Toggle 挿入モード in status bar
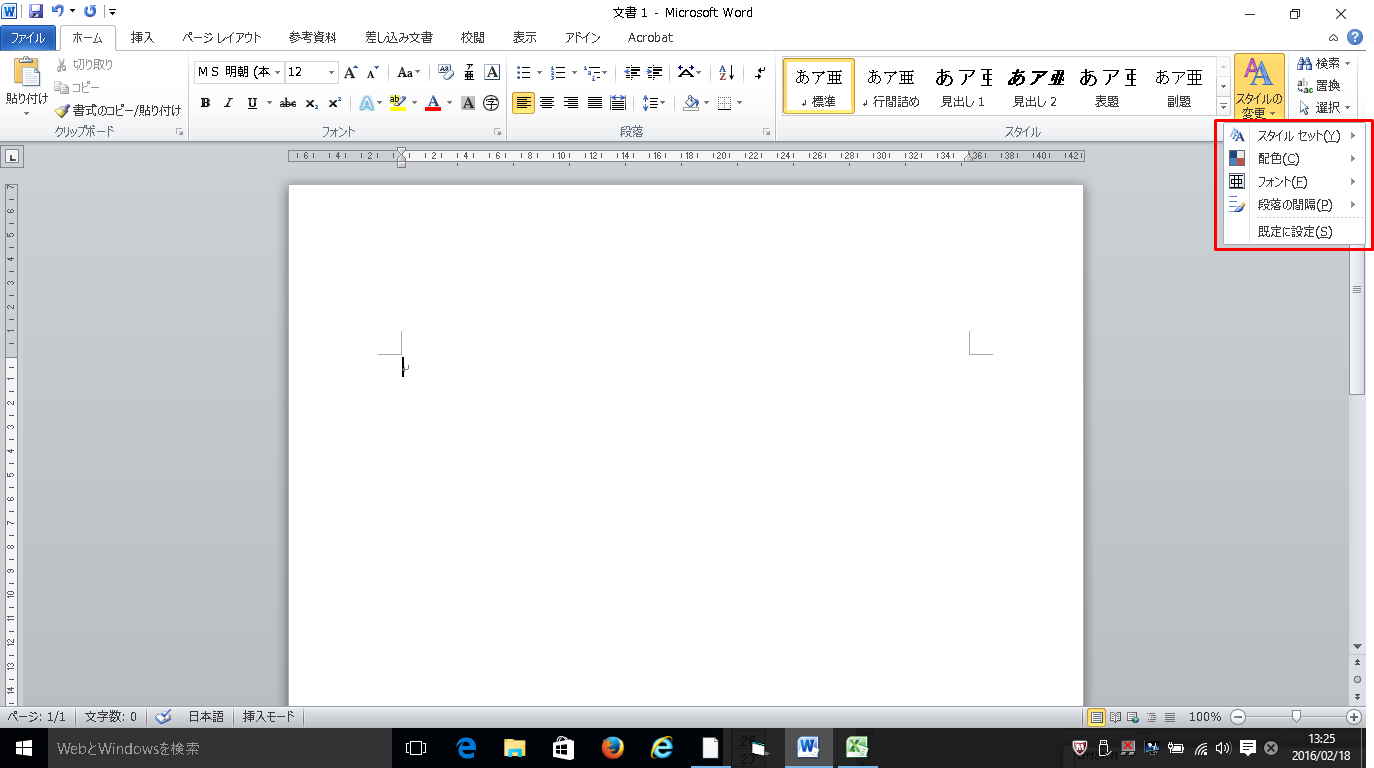1374x768 pixels. (269, 717)
